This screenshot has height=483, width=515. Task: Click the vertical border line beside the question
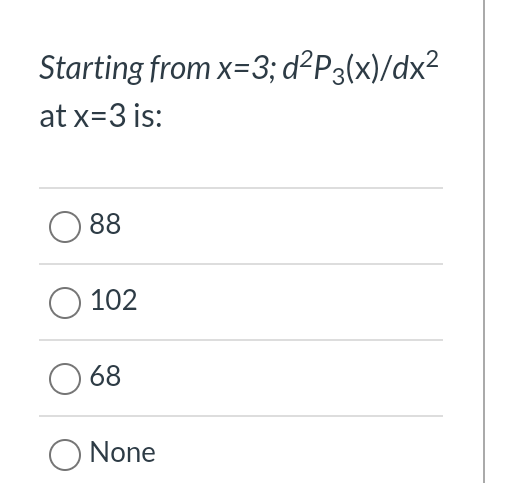(x=484, y=241)
